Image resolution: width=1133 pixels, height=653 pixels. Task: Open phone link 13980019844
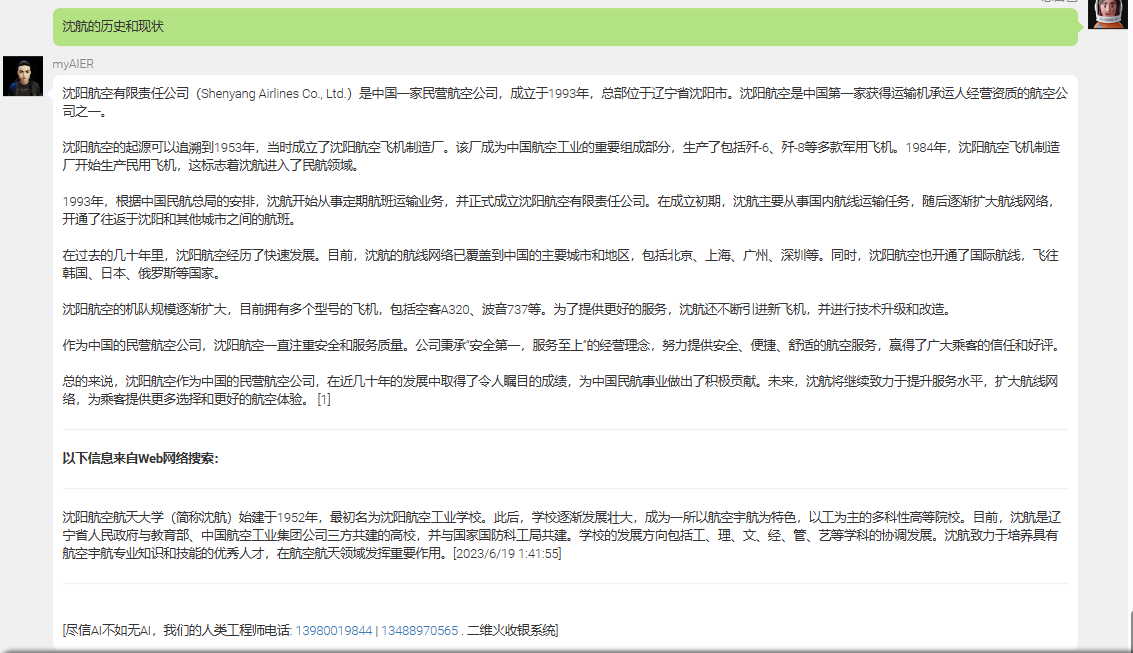click(x=334, y=631)
